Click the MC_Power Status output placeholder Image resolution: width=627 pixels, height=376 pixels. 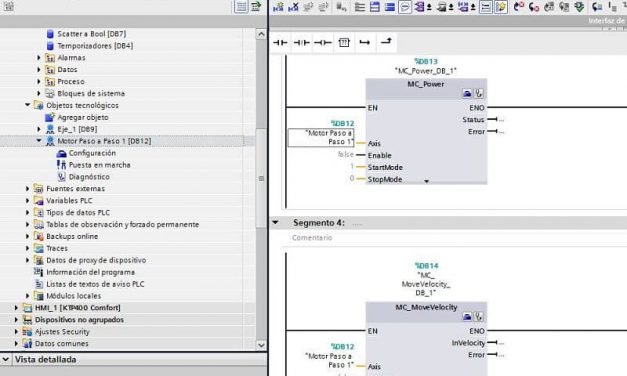click(501, 120)
